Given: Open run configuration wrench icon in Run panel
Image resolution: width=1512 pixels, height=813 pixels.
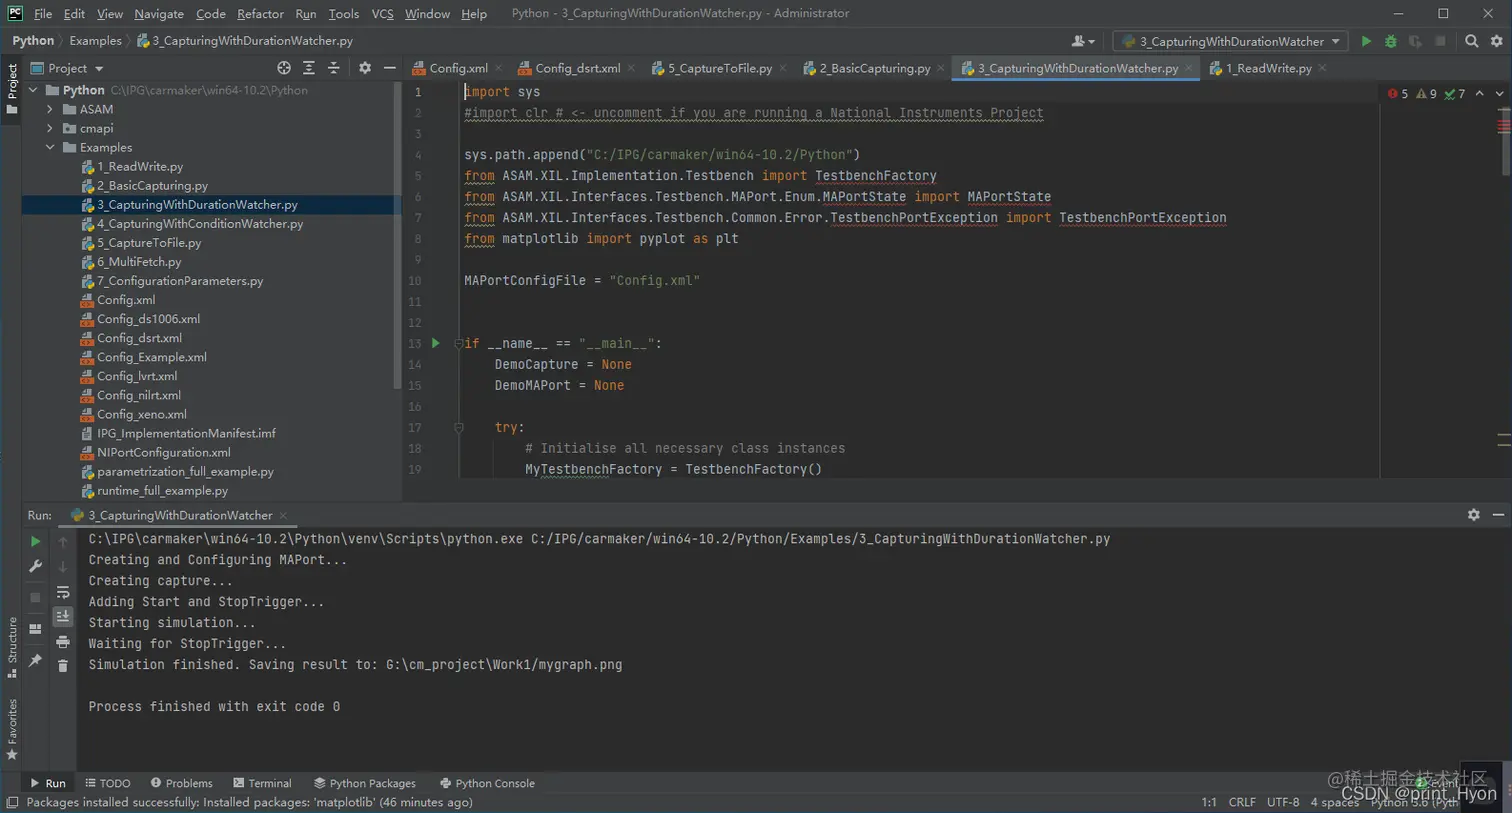Looking at the screenshot, I should 35,566.
